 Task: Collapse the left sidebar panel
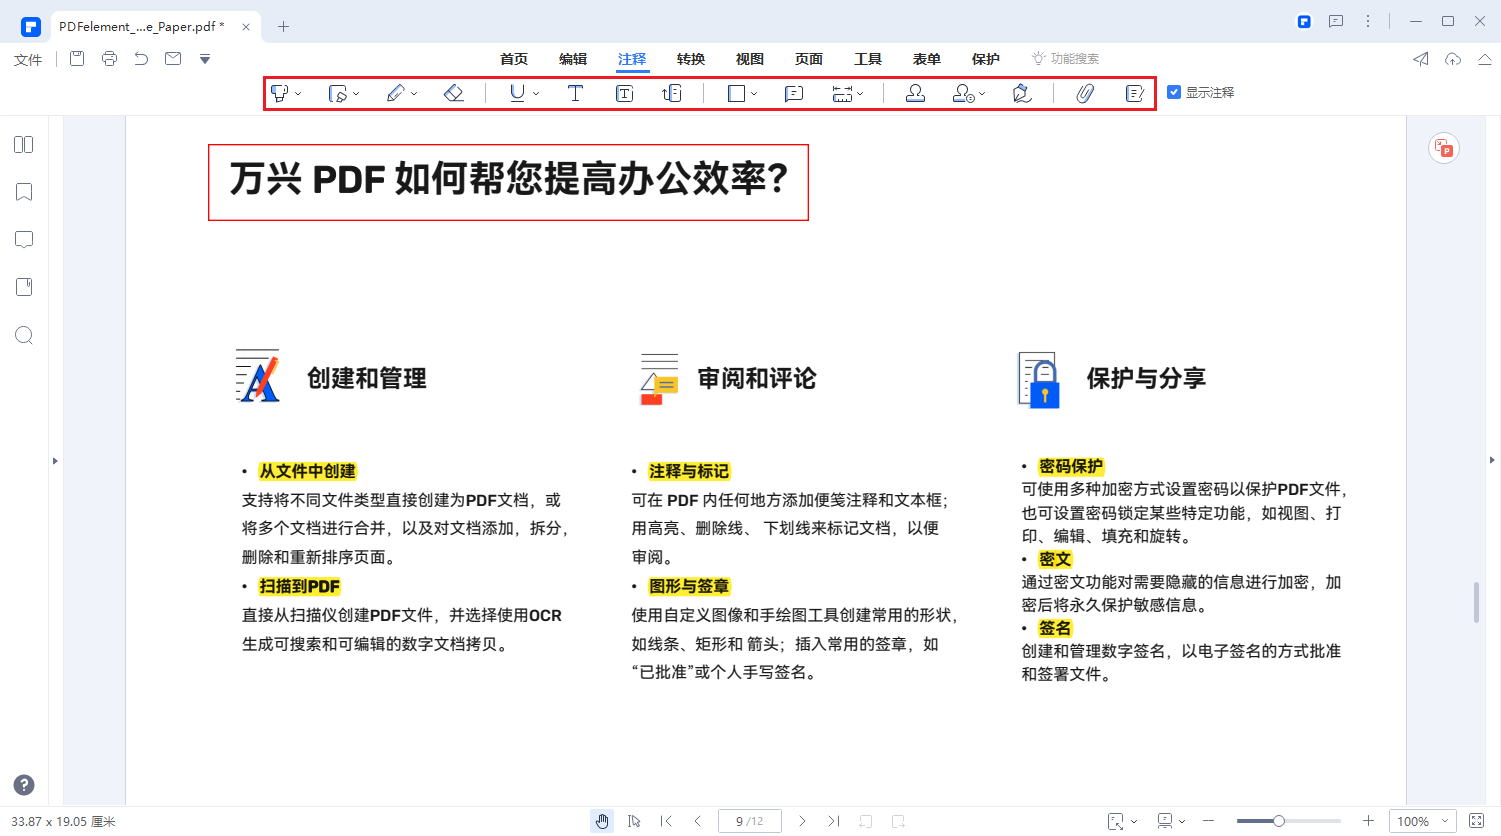56,461
